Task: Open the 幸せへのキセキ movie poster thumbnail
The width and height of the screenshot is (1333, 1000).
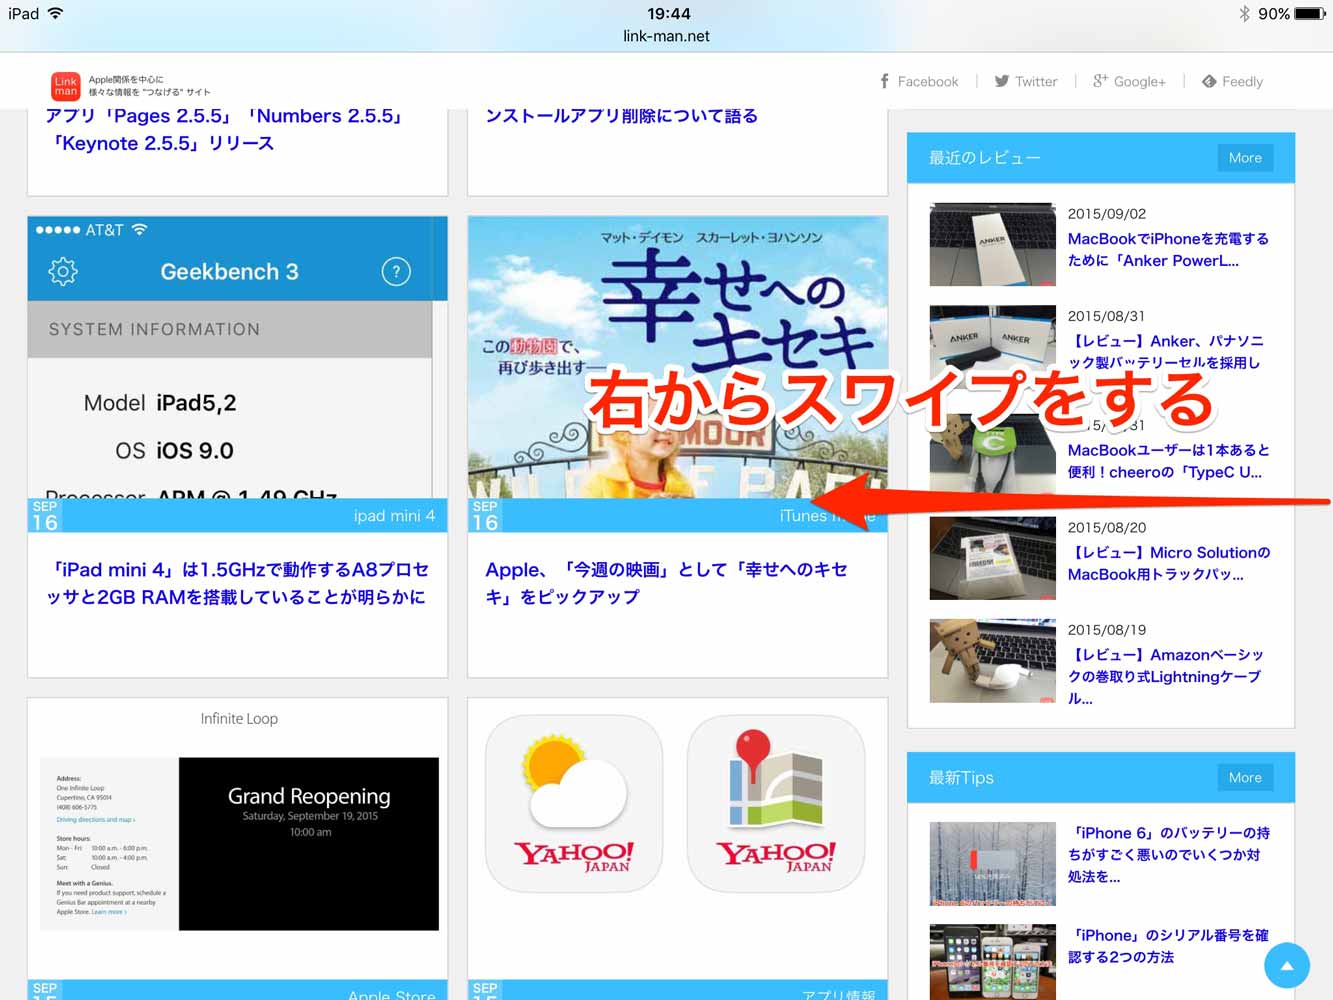Action: click(x=678, y=357)
